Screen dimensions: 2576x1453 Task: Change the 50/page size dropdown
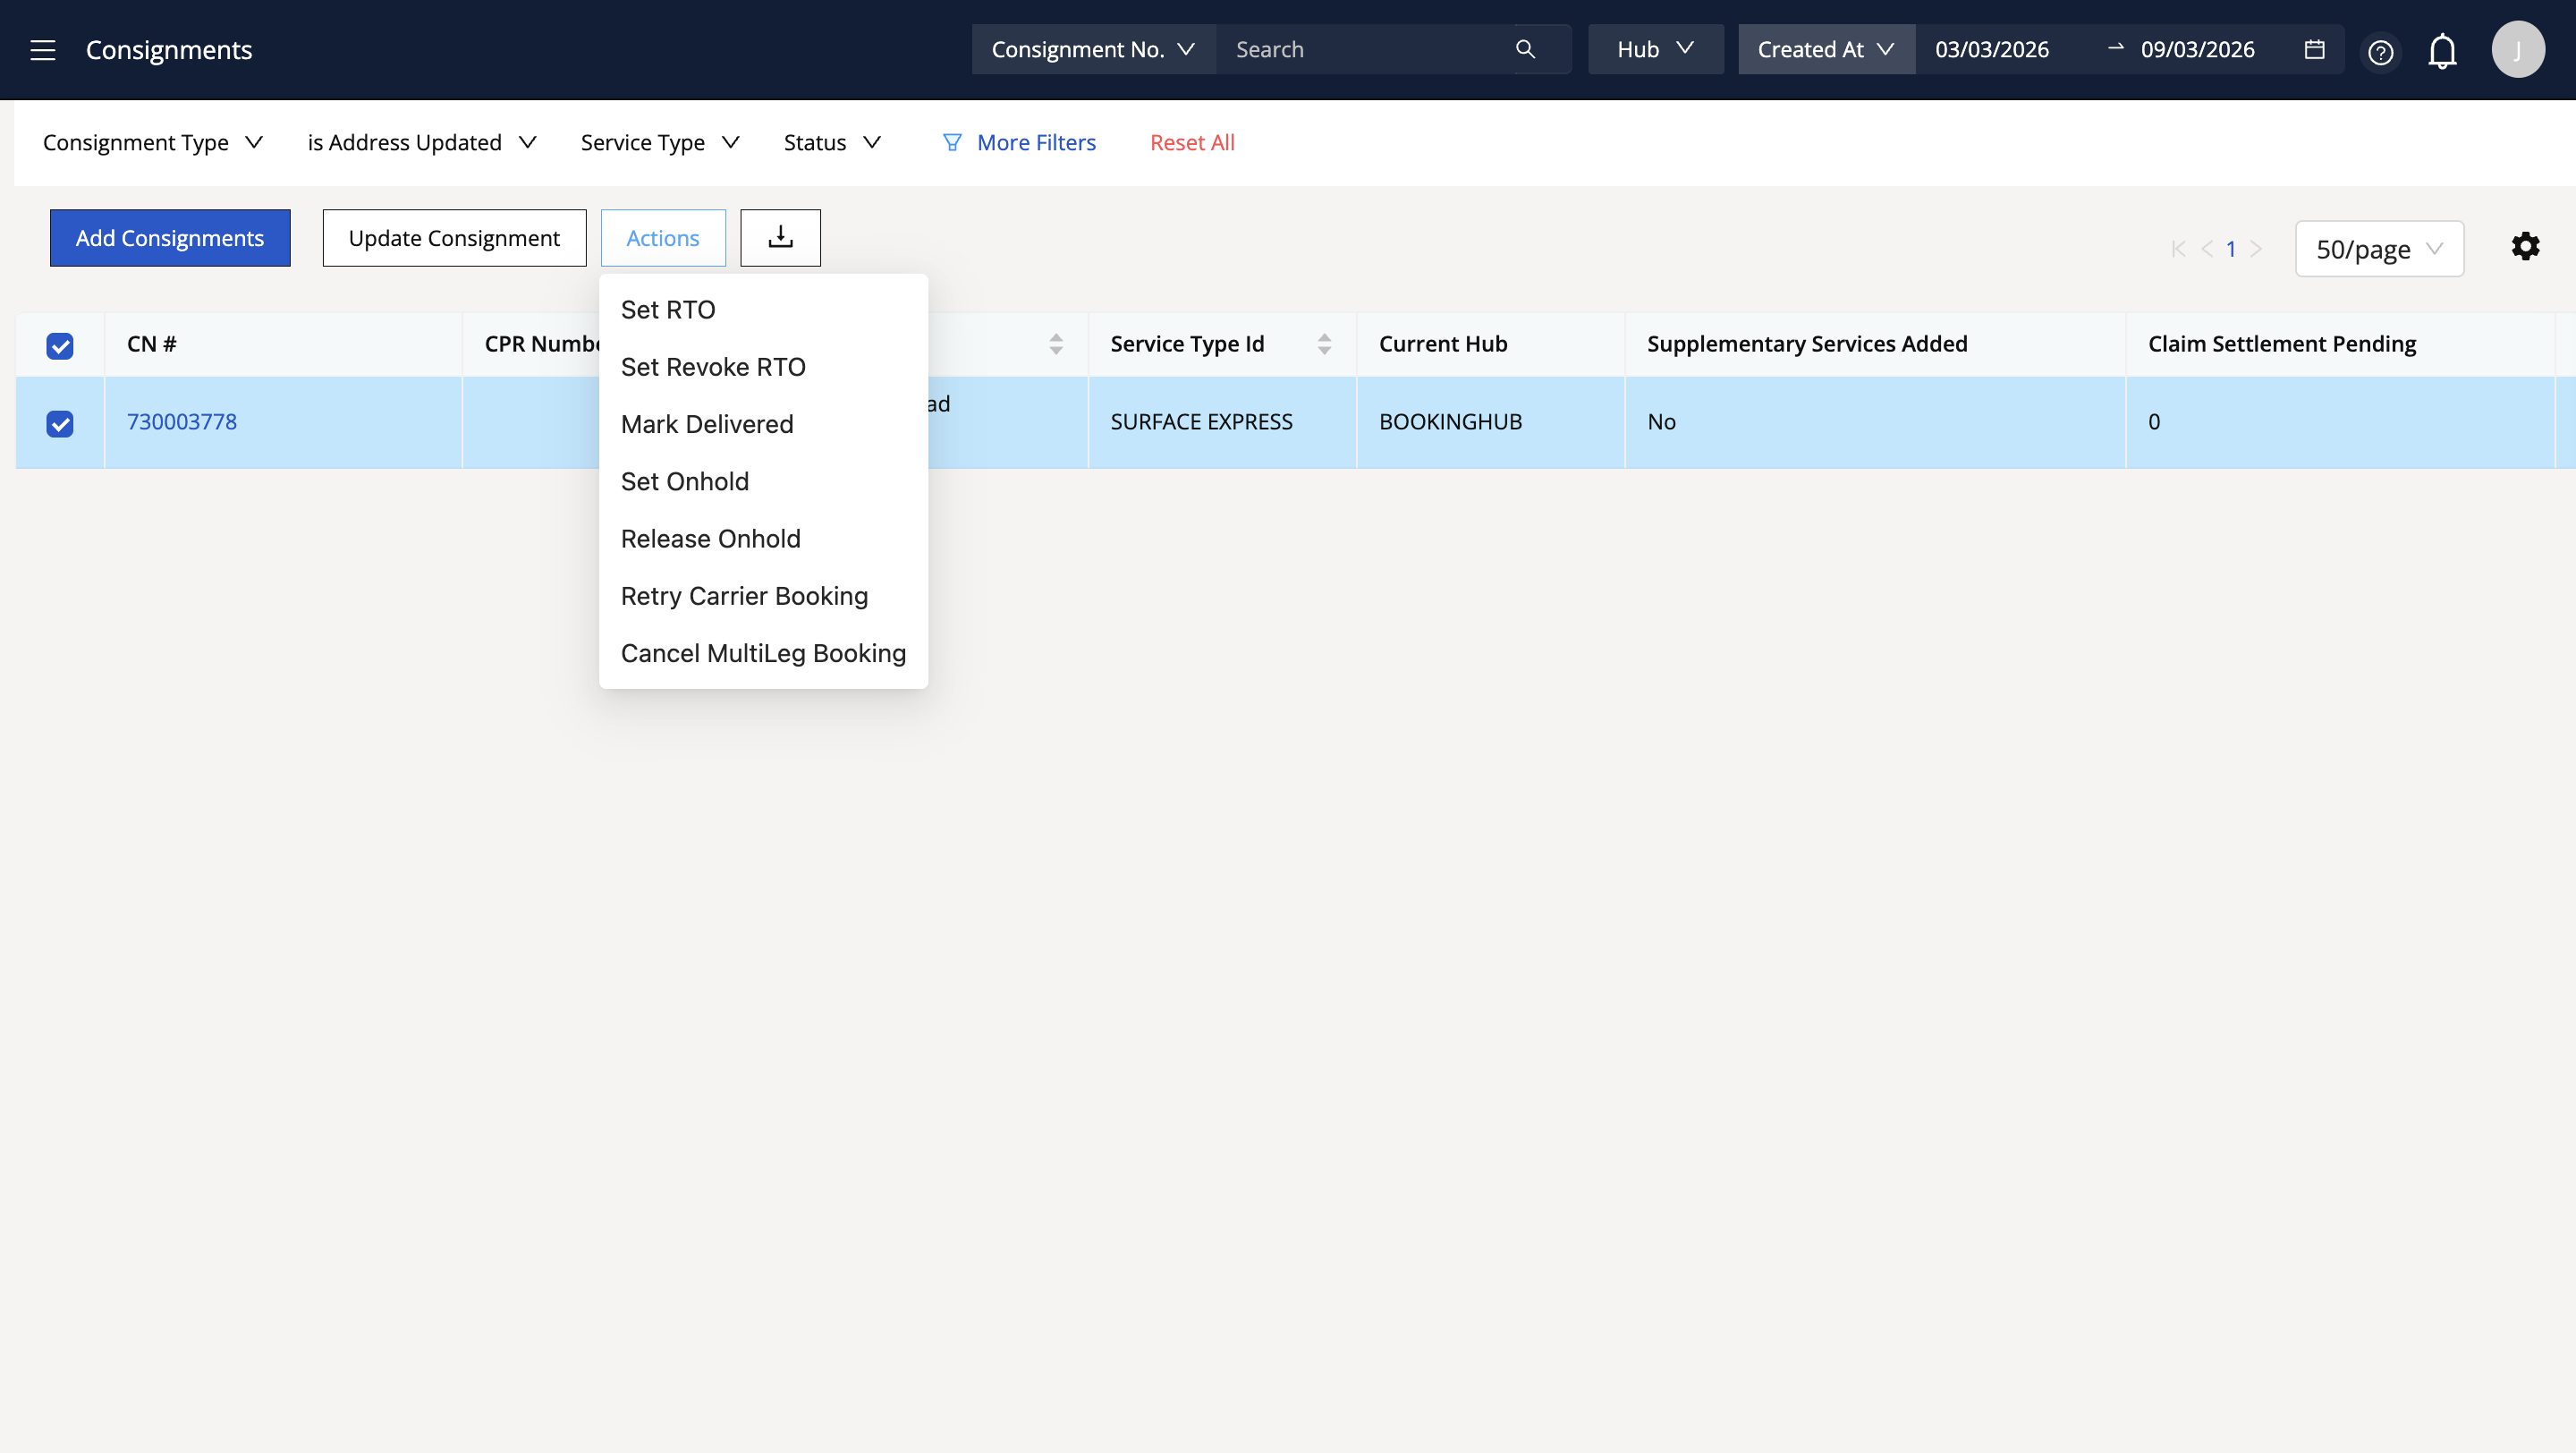(x=2378, y=249)
